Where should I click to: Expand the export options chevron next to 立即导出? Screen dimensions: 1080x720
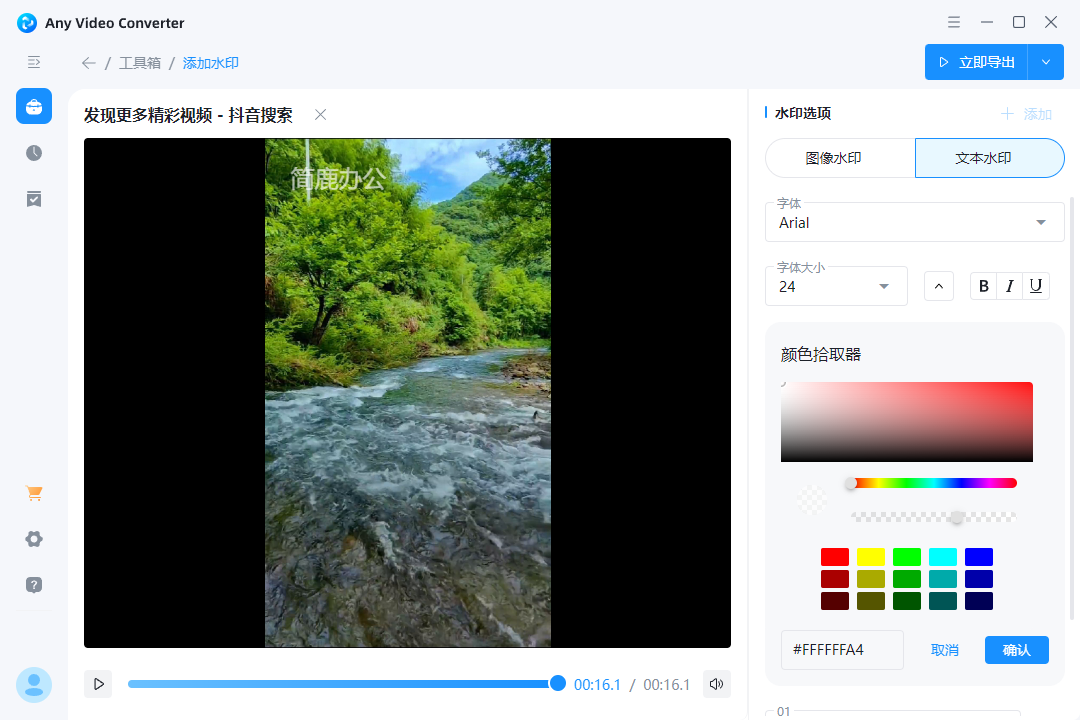1046,61
